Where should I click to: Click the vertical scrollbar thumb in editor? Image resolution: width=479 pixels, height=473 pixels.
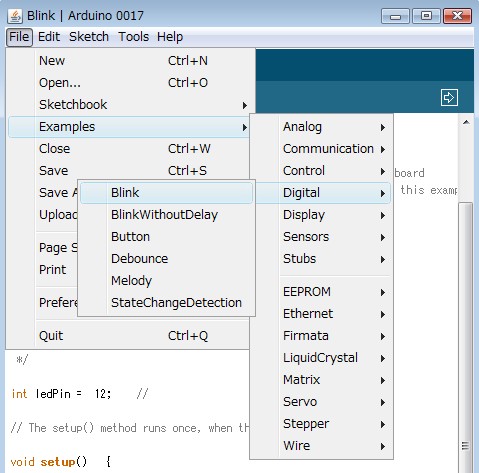point(466,337)
